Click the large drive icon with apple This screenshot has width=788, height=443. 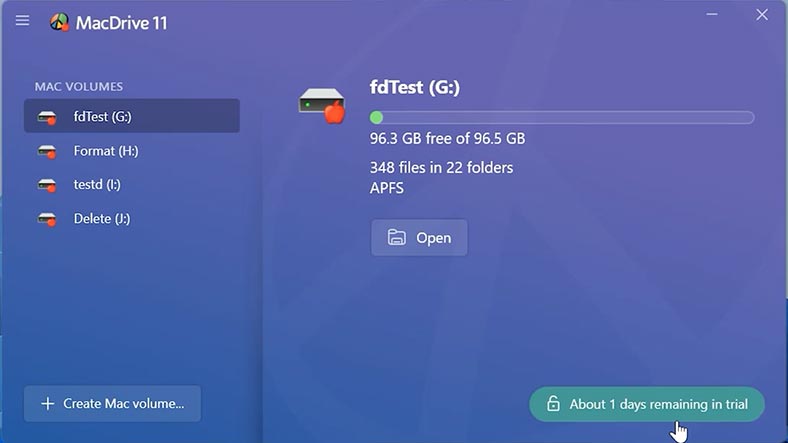(322, 105)
